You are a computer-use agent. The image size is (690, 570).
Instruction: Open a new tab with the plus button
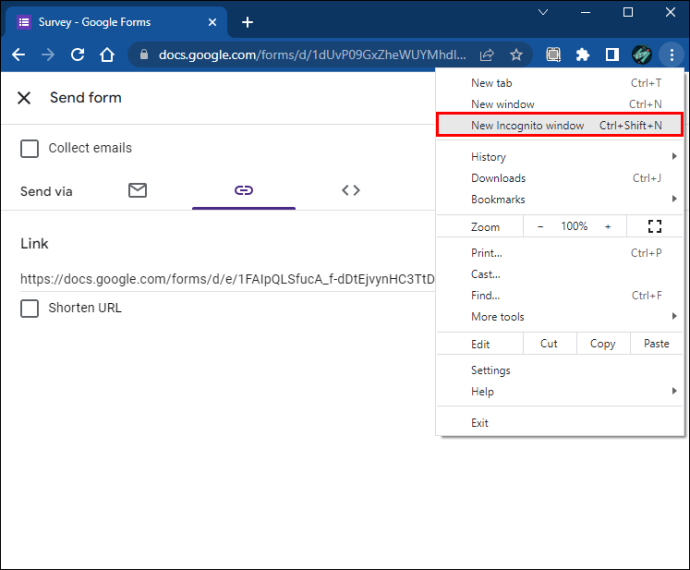[x=247, y=22]
